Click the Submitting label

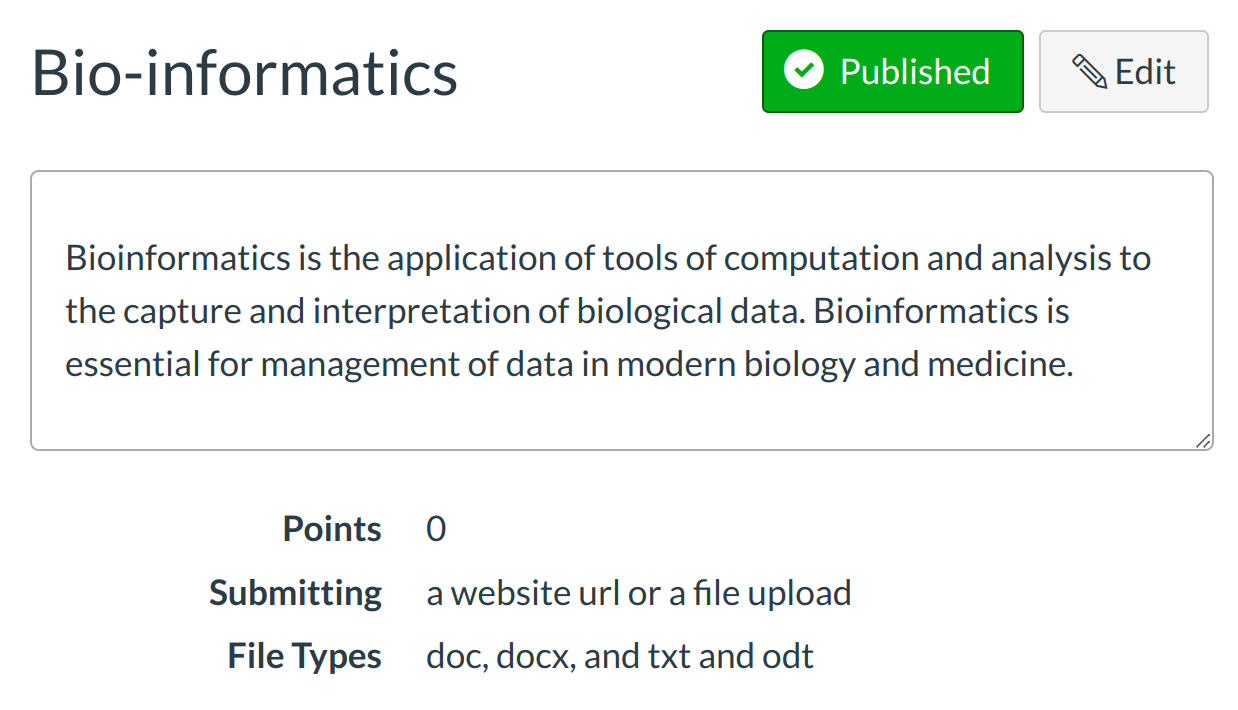coord(295,593)
